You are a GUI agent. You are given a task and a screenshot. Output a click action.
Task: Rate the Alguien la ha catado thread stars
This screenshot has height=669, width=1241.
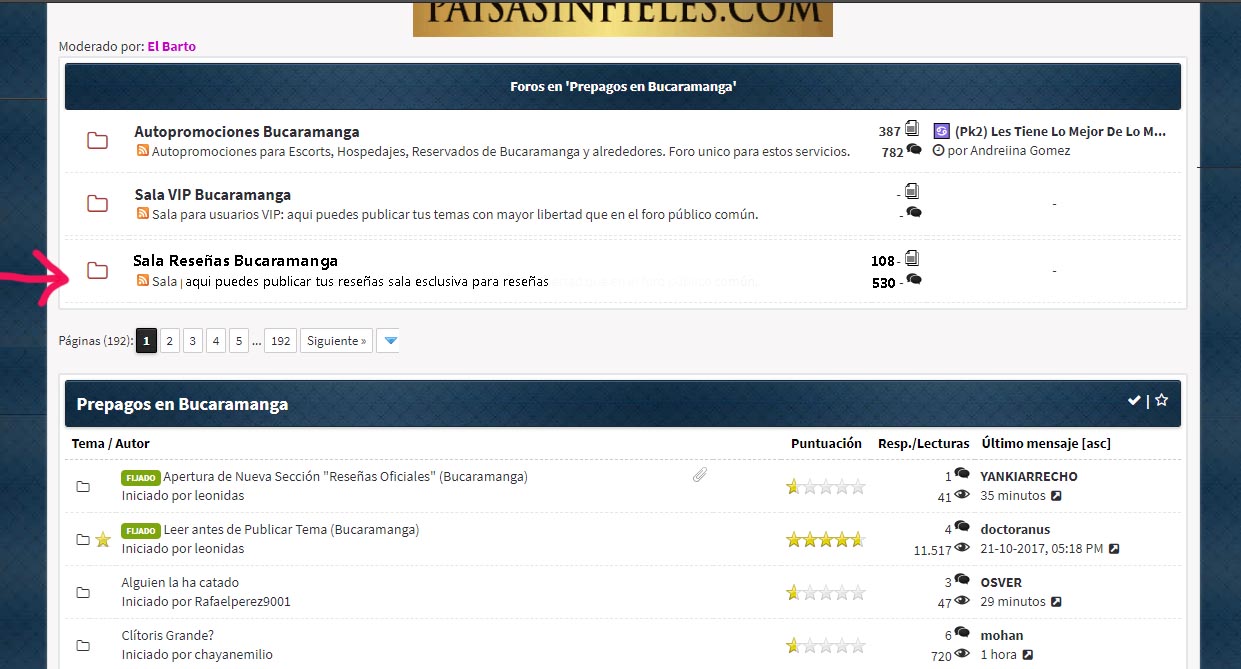click(x=825, y=593)
